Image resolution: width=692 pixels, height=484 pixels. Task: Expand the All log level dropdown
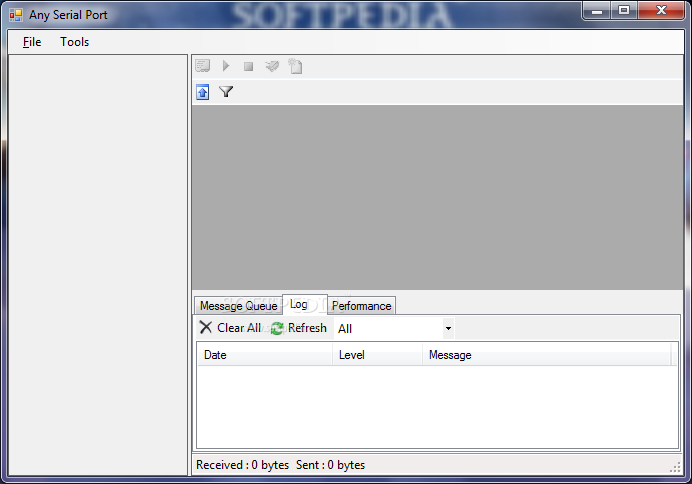pyautogui.click(x=448, y=328)
